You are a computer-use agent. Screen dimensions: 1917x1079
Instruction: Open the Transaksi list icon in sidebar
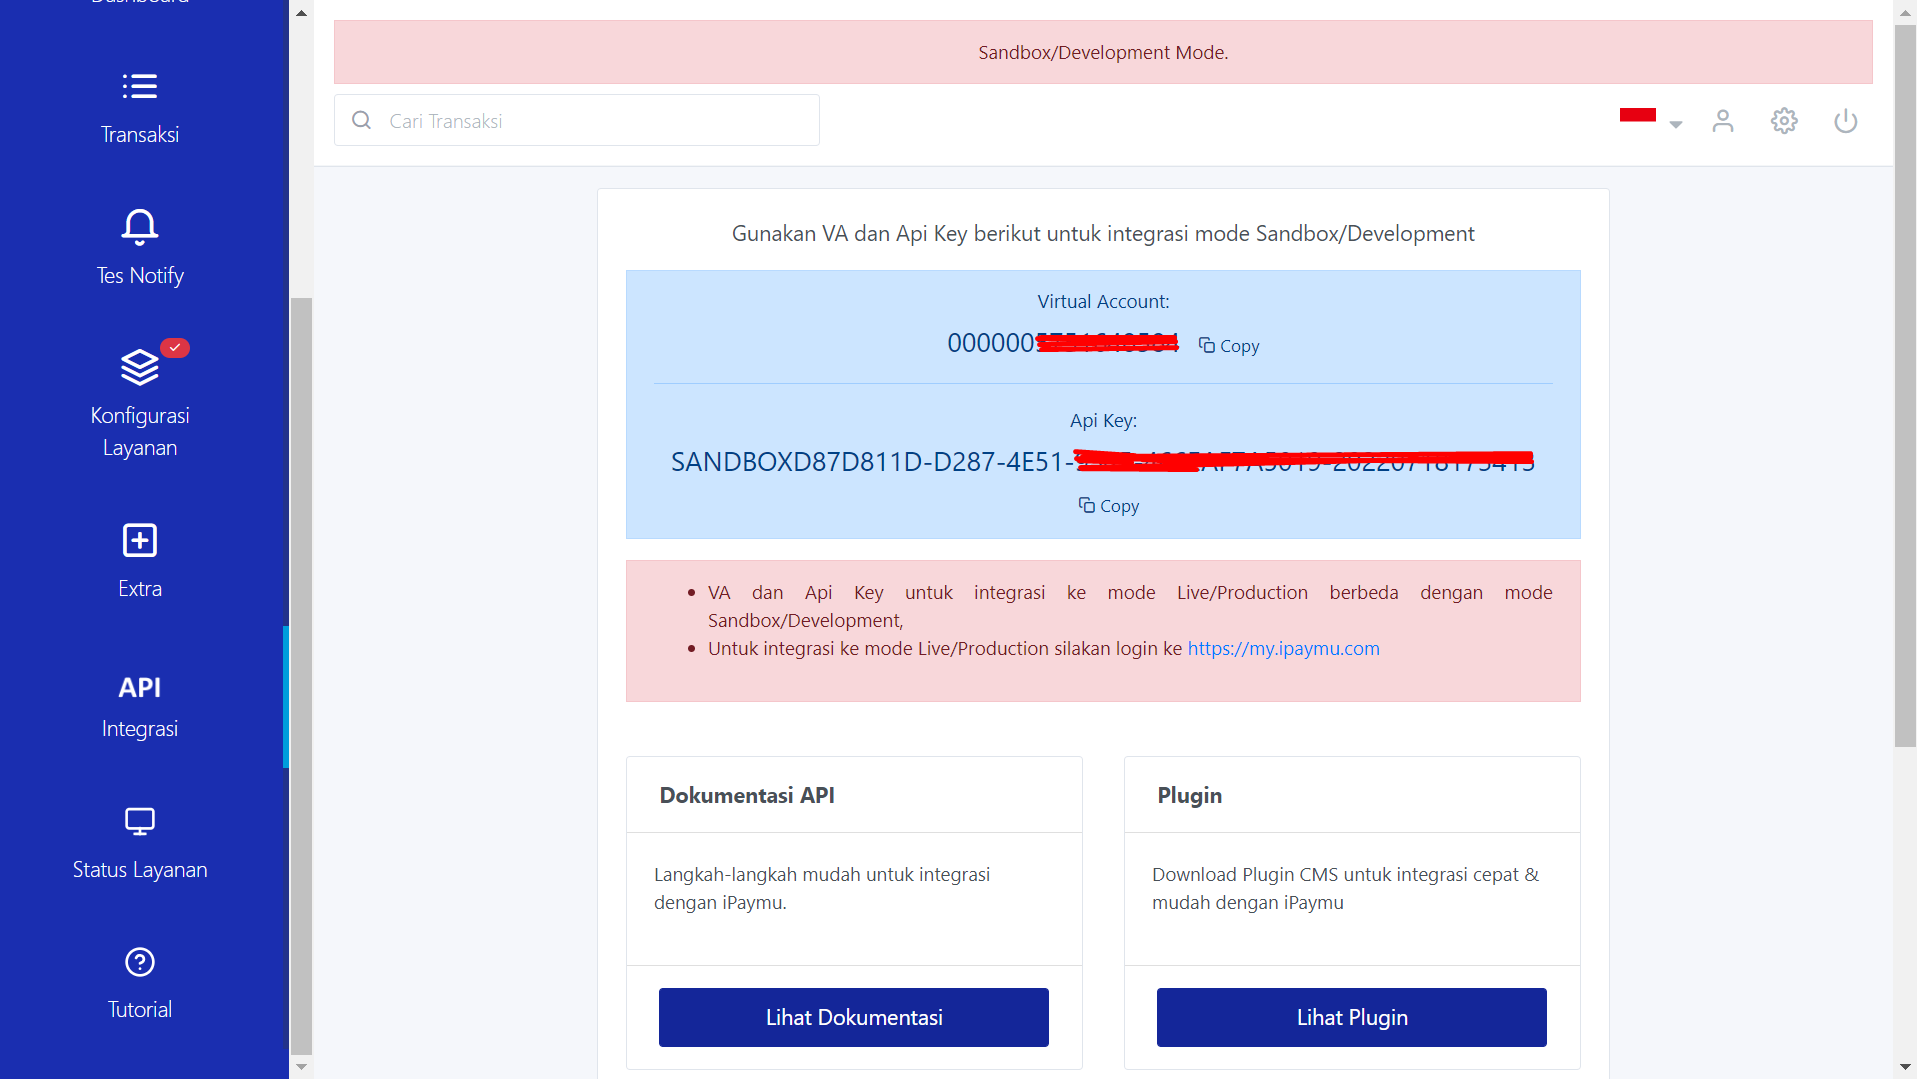(139, 87)
